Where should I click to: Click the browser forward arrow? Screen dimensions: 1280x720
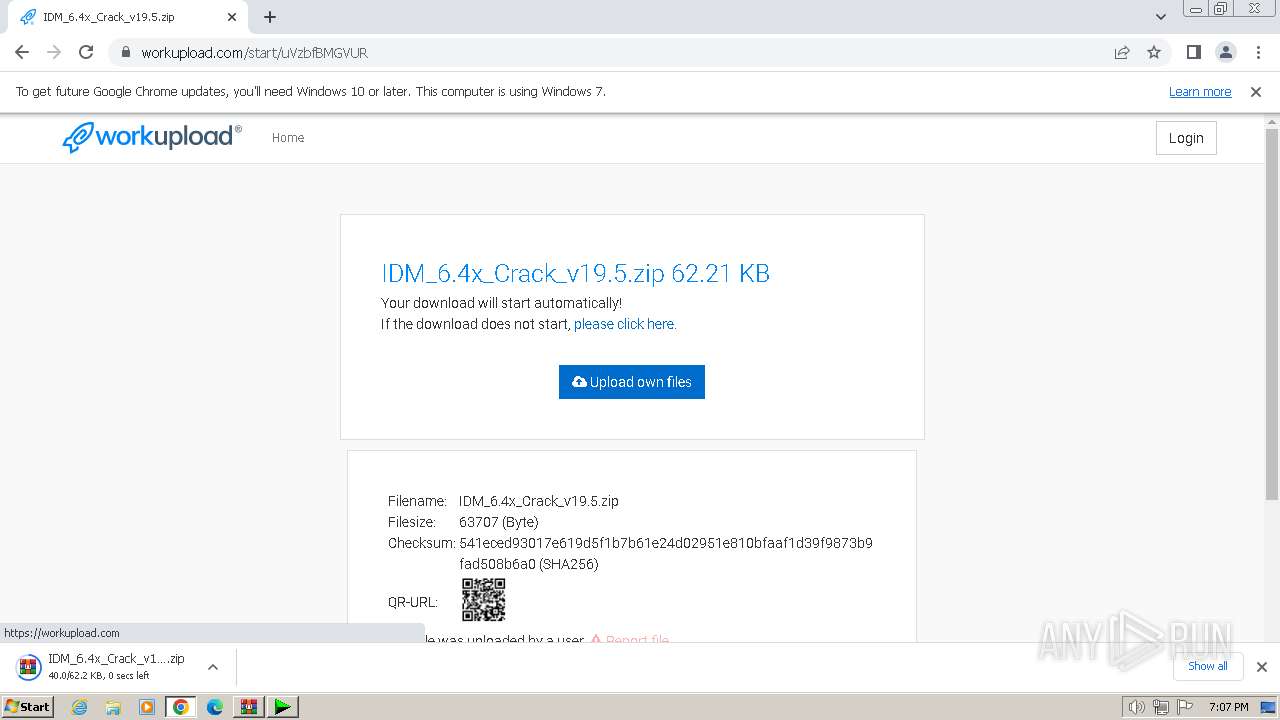pyautogui.click(x=54, y=53)
